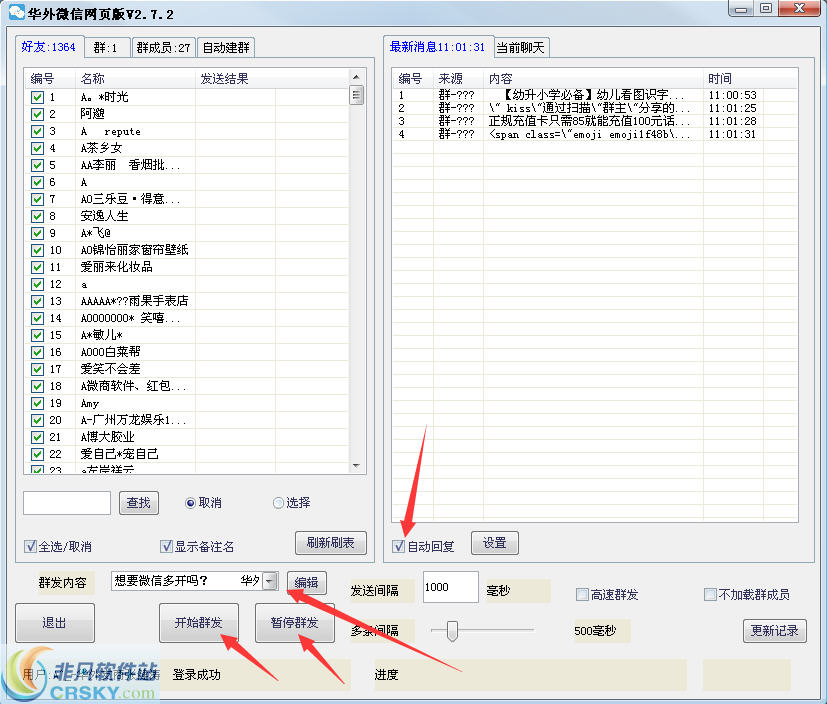Click the 登录成功 status text
The height and width of the screenshot is (704, 827).
click(197, 674)
